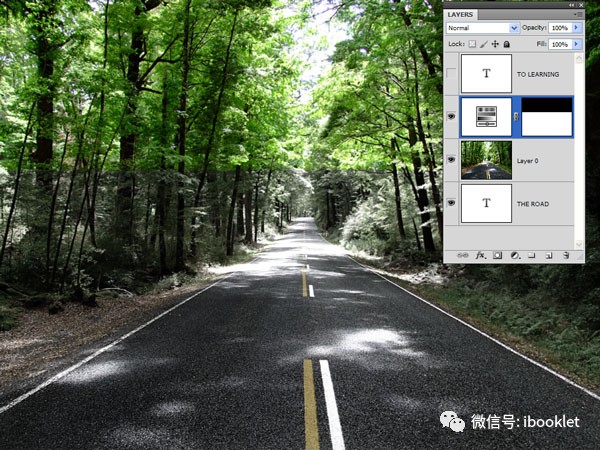
Task: Click the Link layers icon
Action: click(x=463, y=255)
